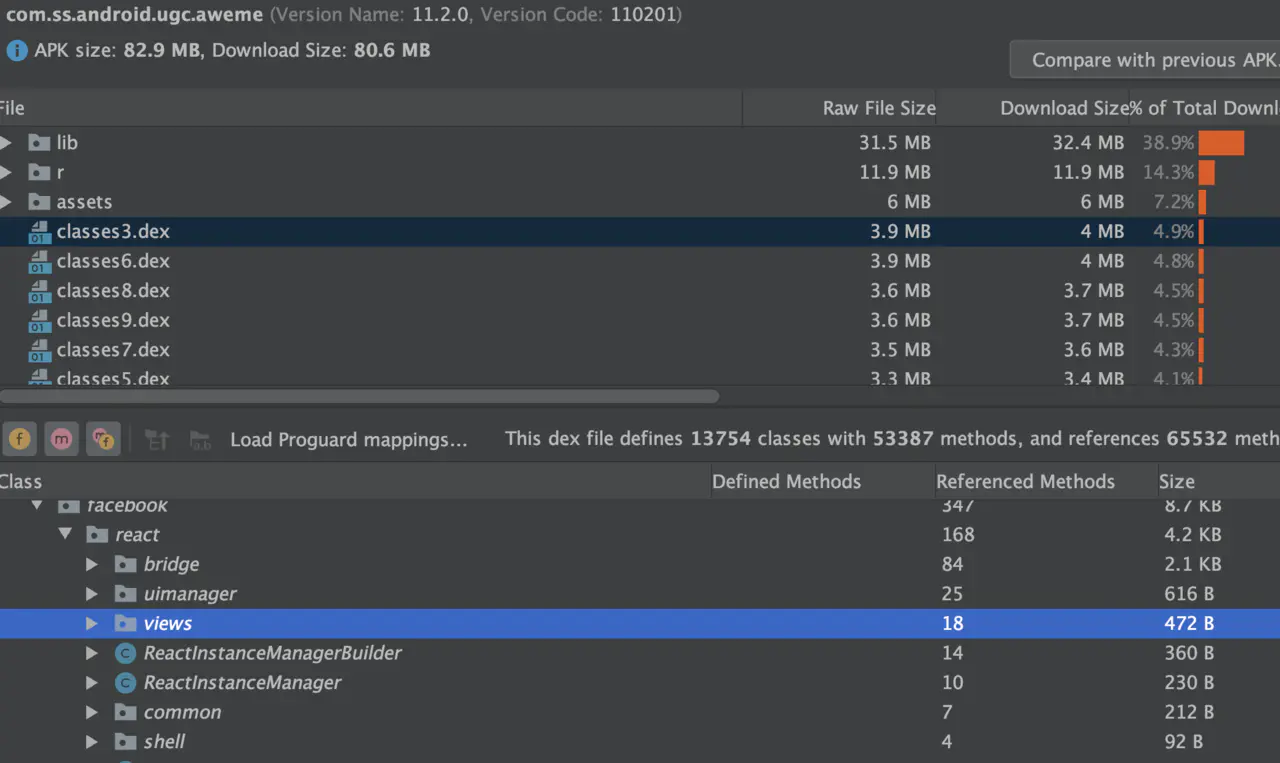Click the ReactInstanceManager class icon
This screenshot has height=763, width=1280.
pyautogui.click(x=125, y=683)
